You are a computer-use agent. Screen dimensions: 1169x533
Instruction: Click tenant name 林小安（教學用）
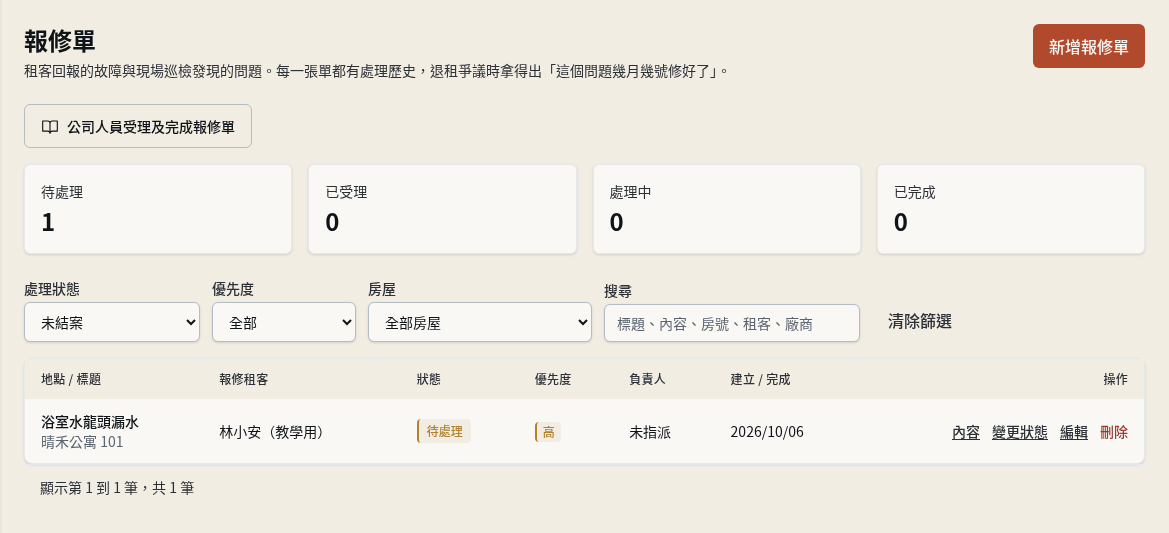[x=271, y=432]
